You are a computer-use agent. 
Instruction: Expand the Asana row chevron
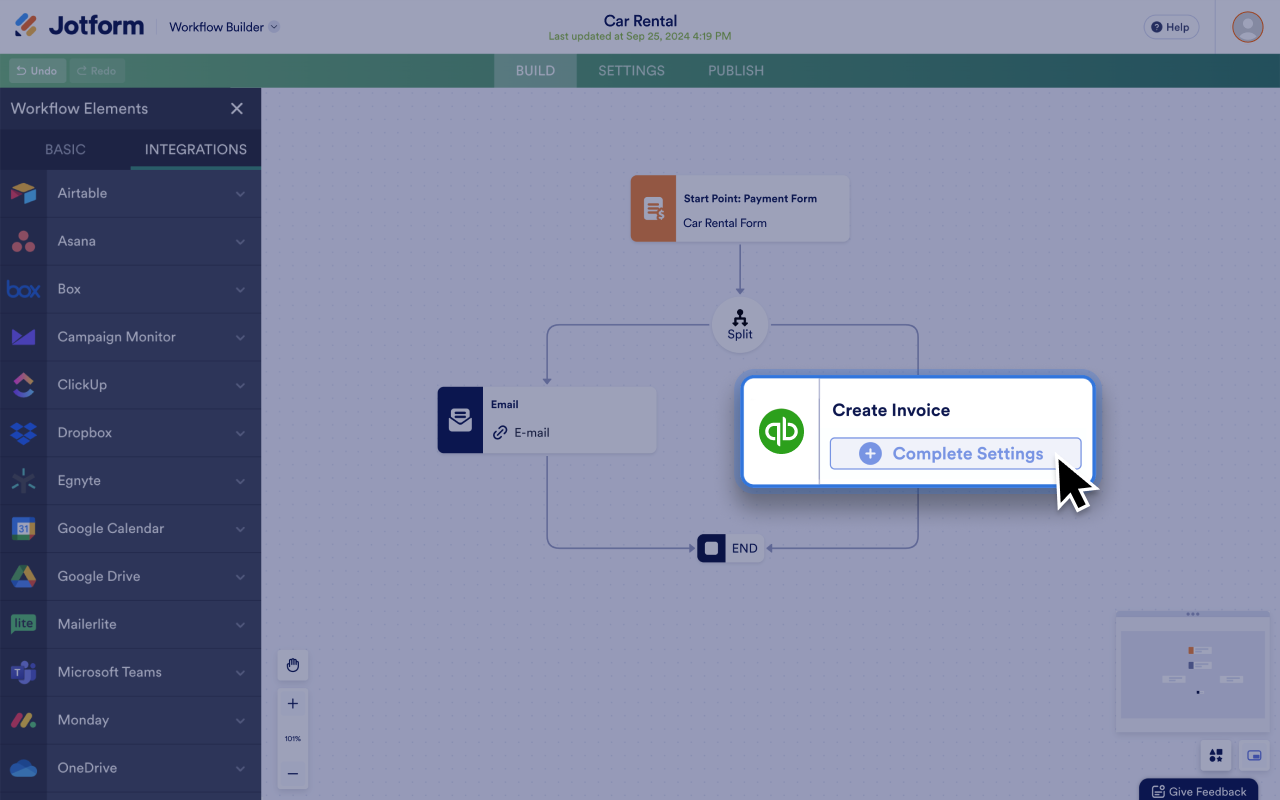coord(240,242)
